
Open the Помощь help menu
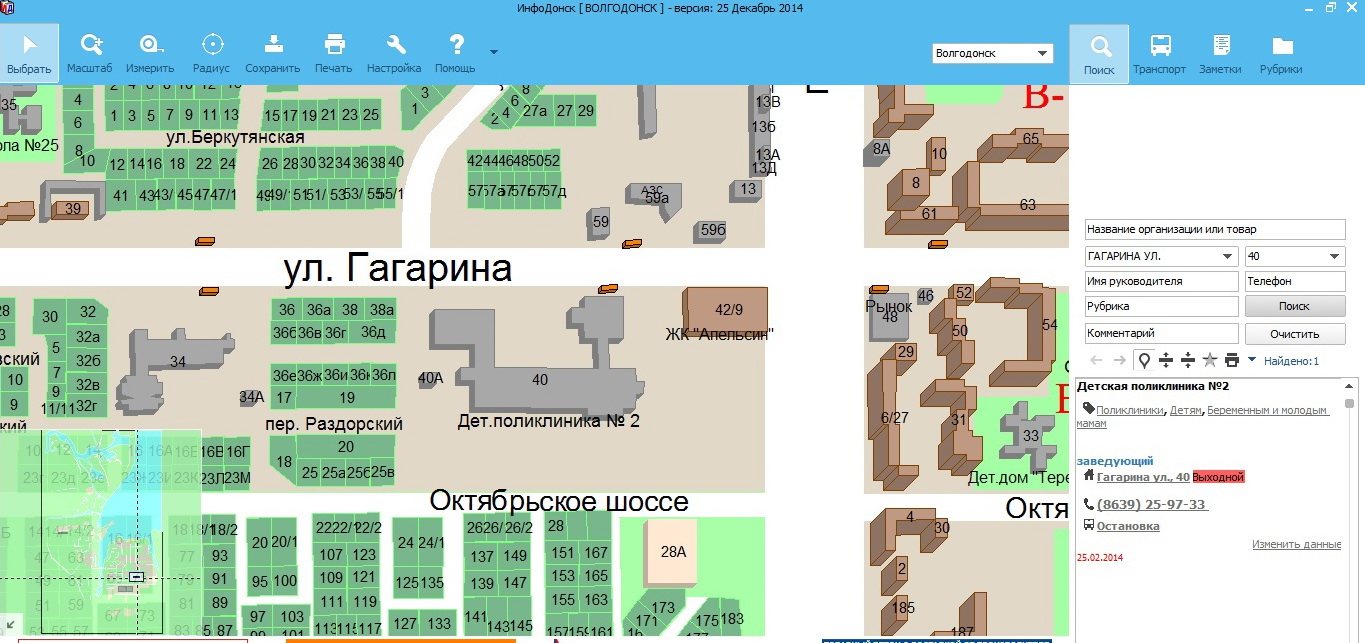click(x=455, y=54)
